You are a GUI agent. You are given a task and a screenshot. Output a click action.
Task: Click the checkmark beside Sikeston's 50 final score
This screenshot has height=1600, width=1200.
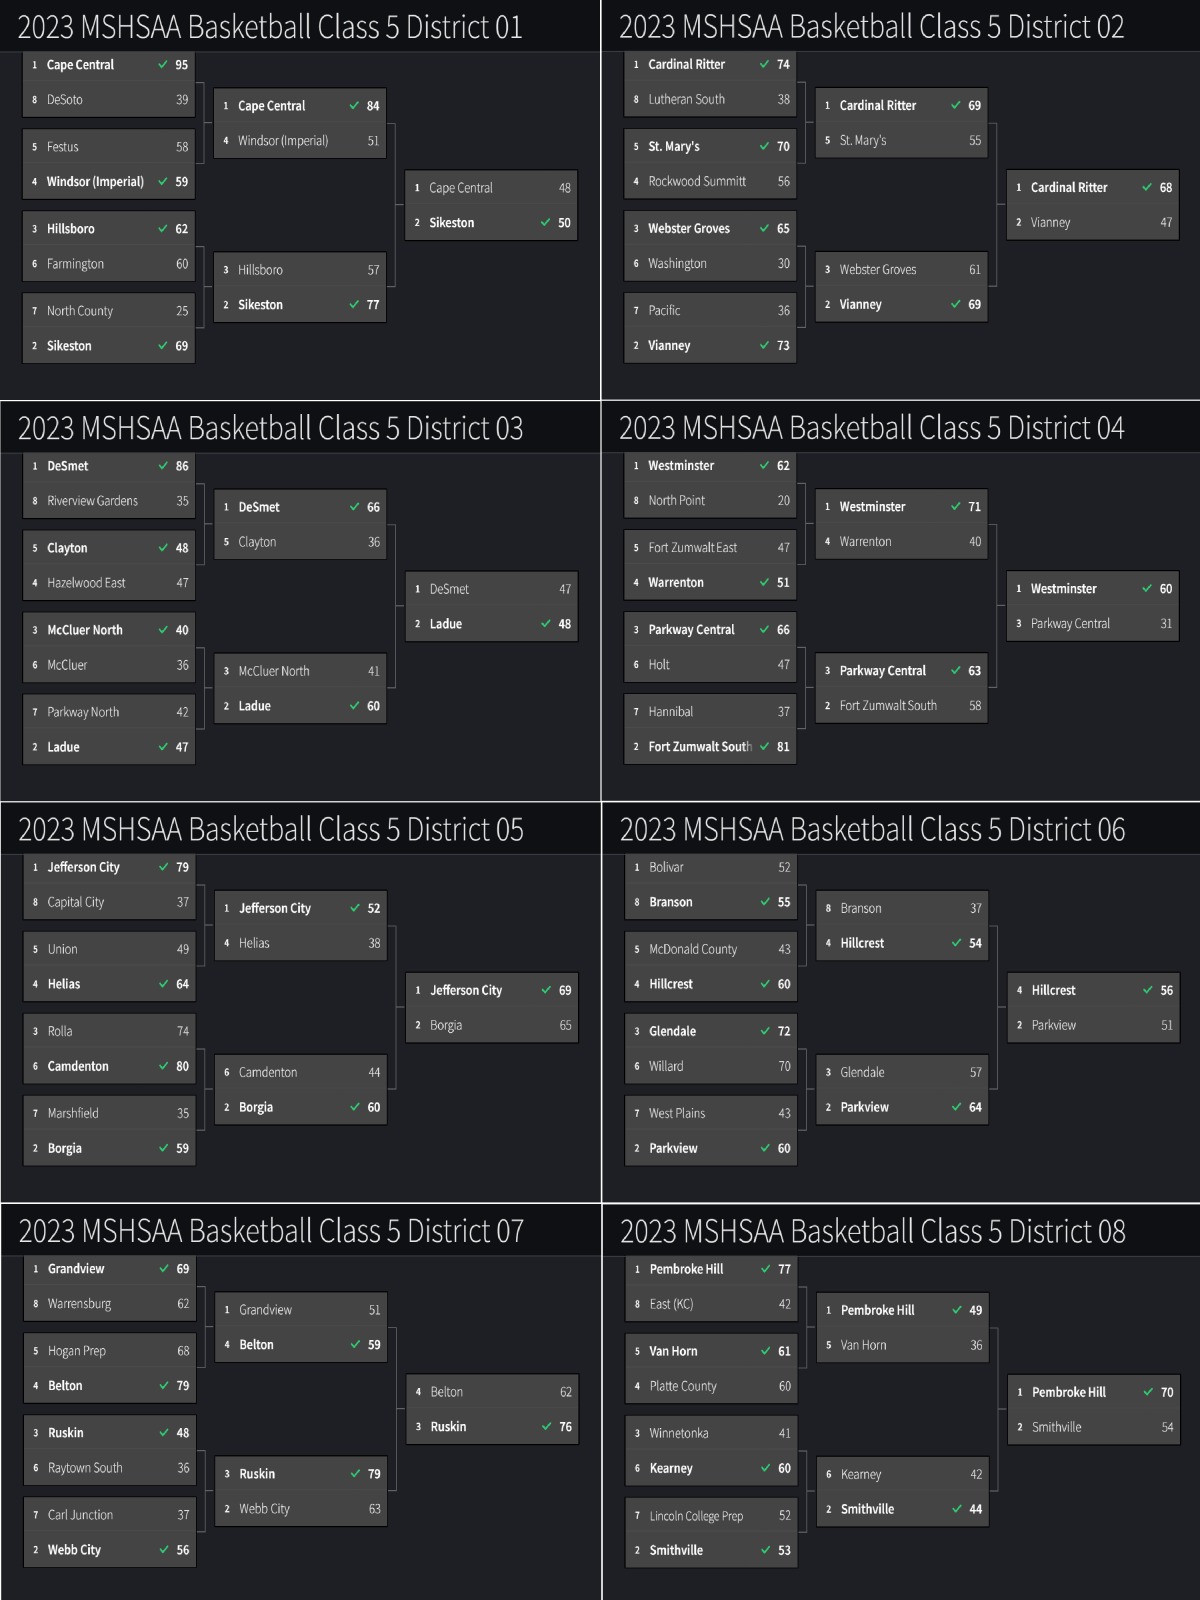tap(546, 223)
